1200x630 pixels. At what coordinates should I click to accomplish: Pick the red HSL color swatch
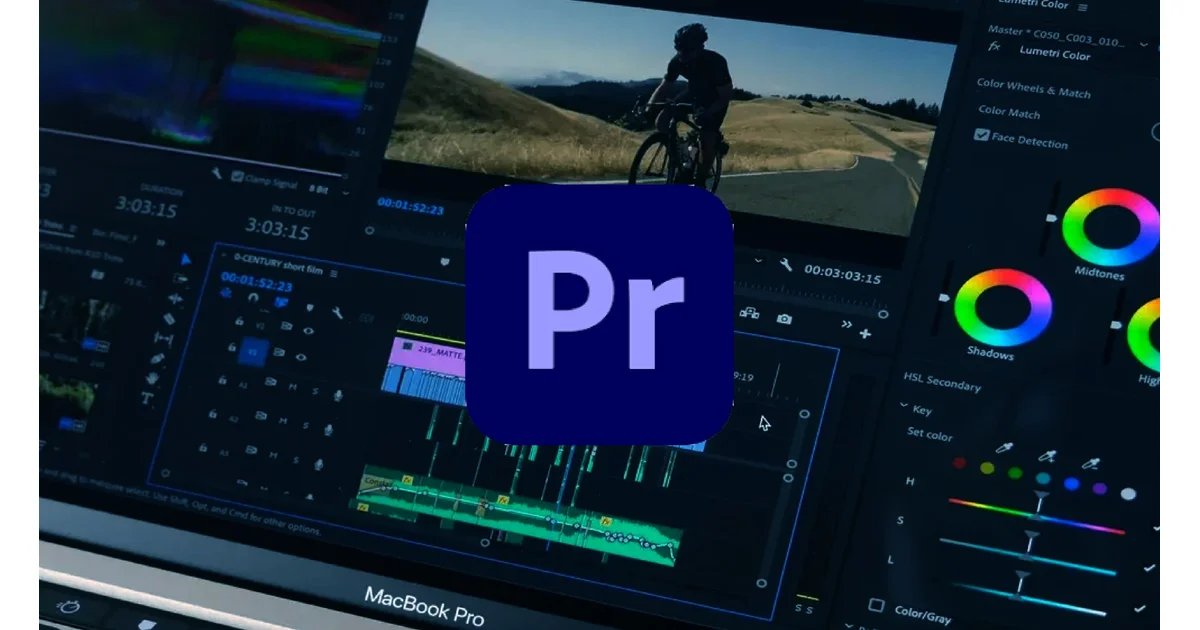[x=959, y=462]
